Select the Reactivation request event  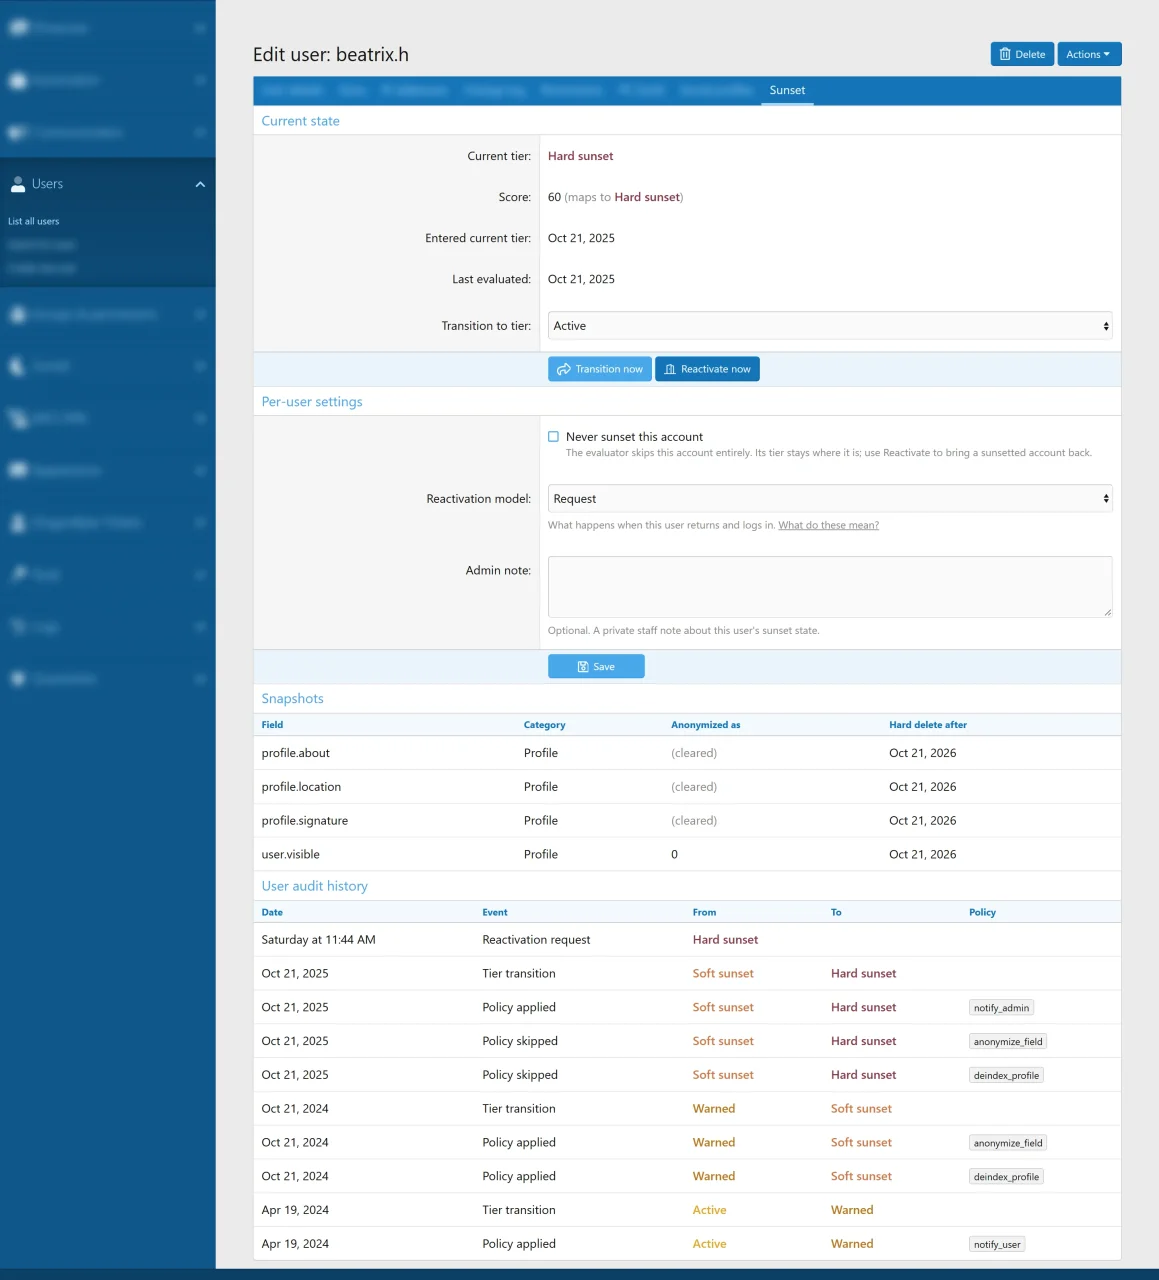[536, 940]
